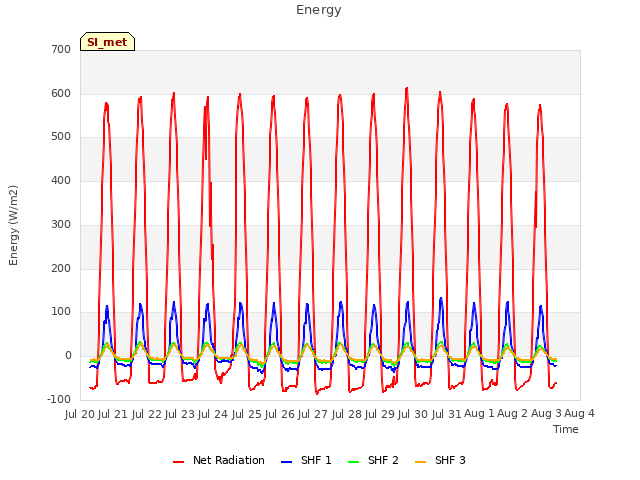
Task: Click the Aug 4 x-axis tick label
Action: tap(579, 414)
